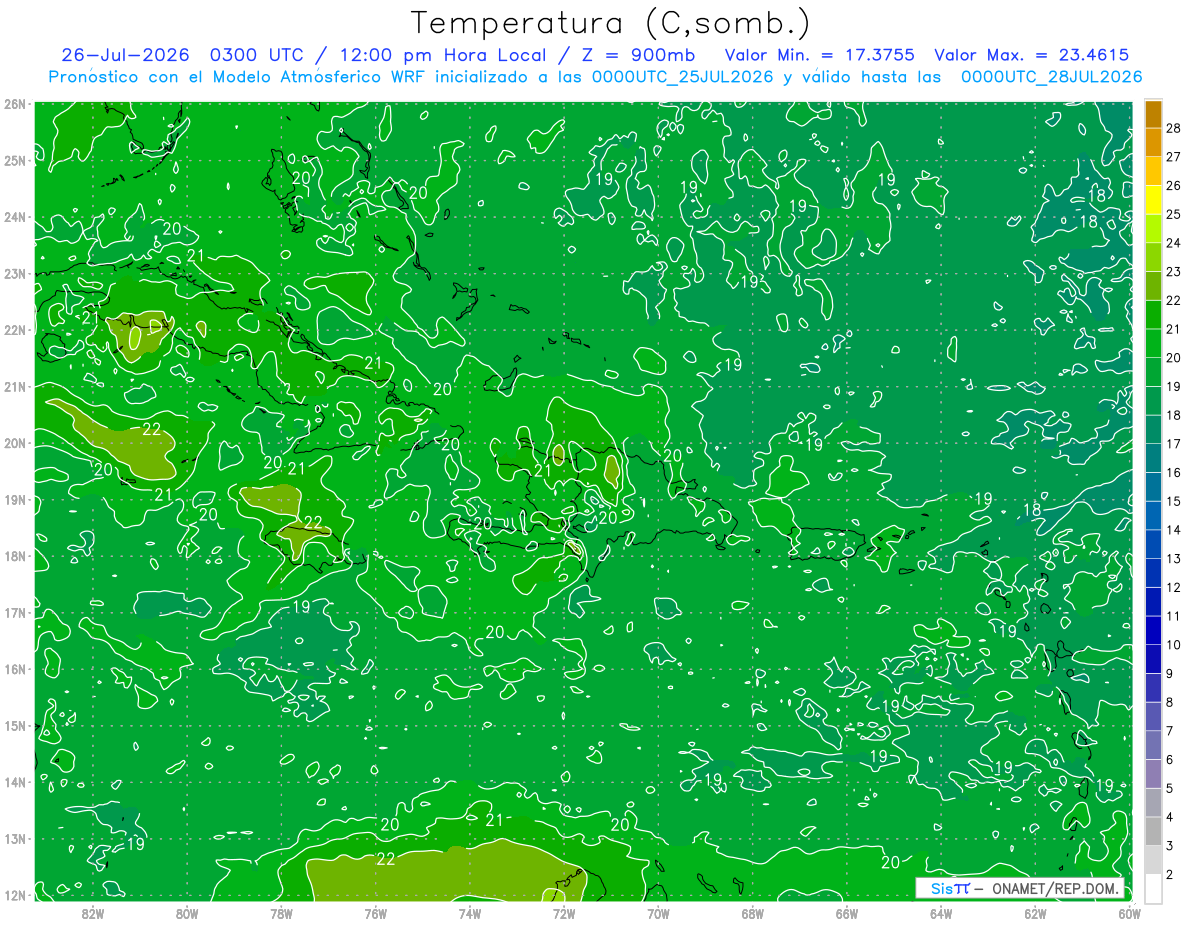
Task: Click the 62W longitude axis label
Action: point(1035,913)
